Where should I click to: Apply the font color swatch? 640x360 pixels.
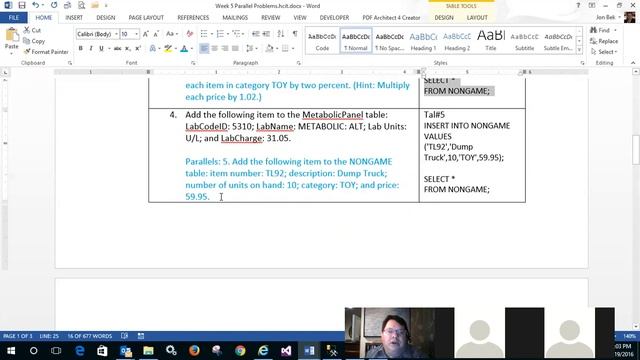click(x=184, y=49)
